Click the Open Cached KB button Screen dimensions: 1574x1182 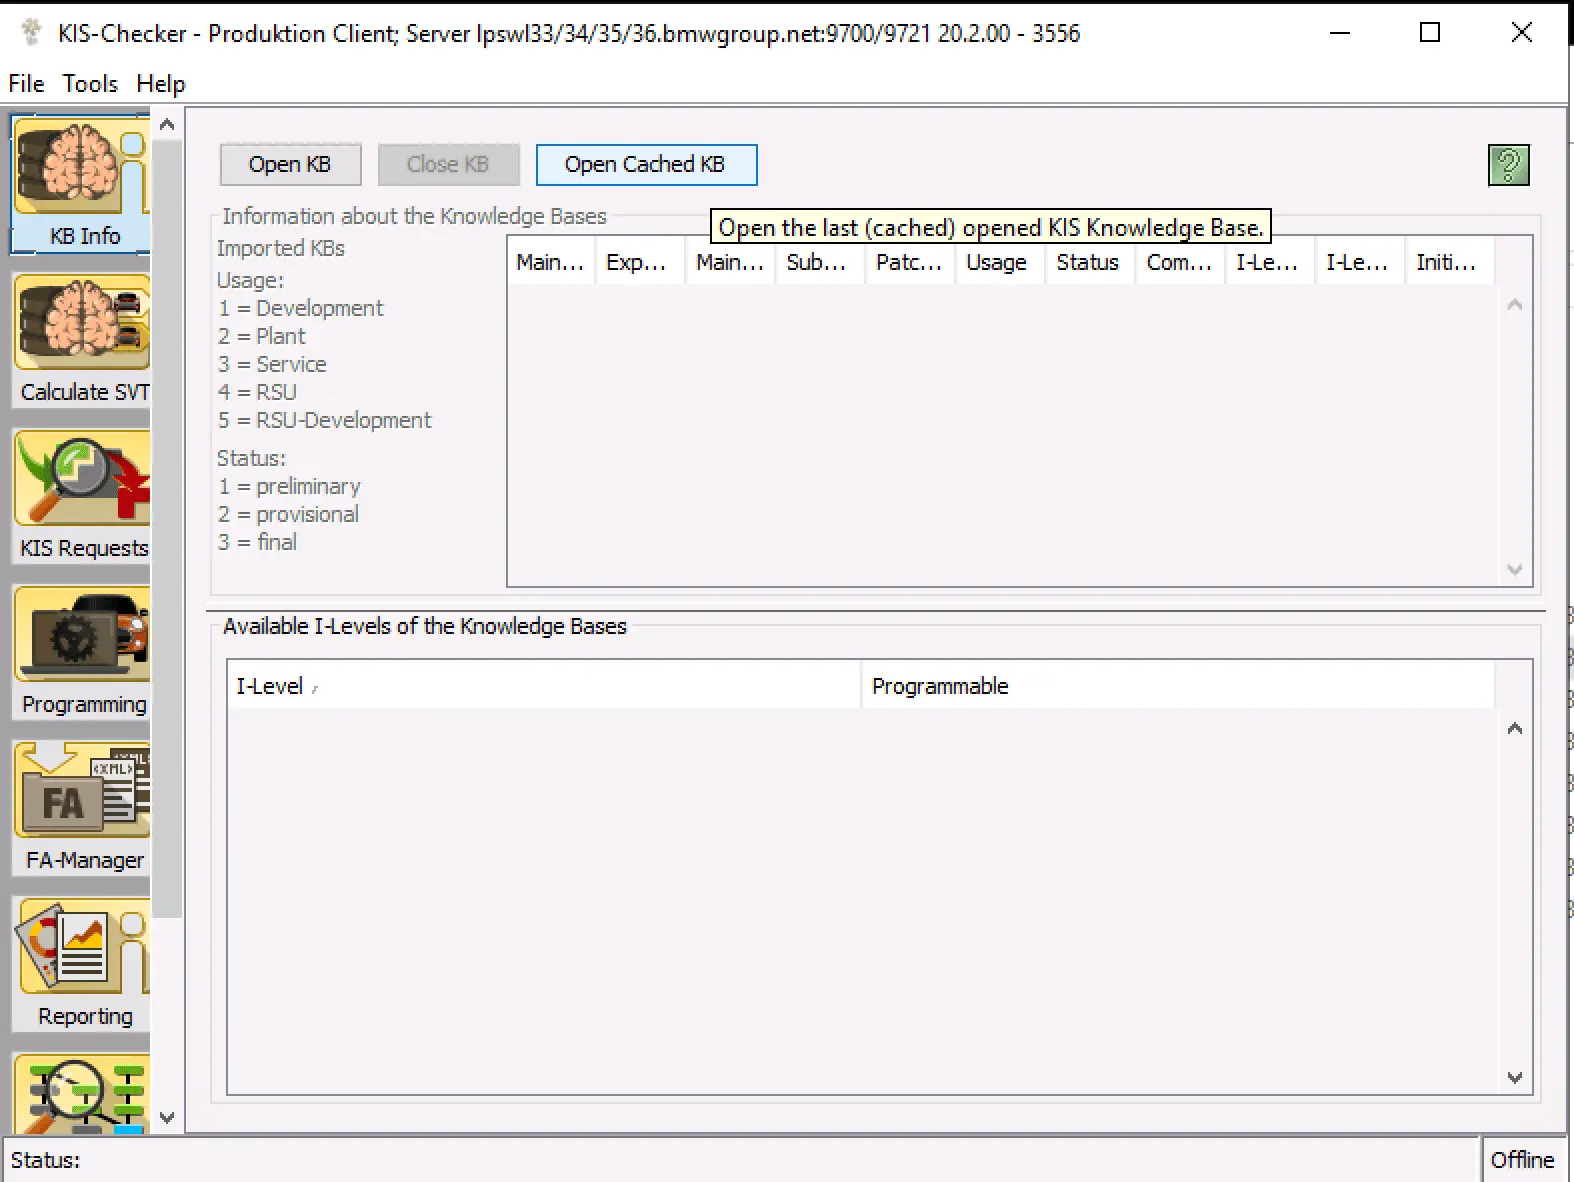(x=646, y=165)
